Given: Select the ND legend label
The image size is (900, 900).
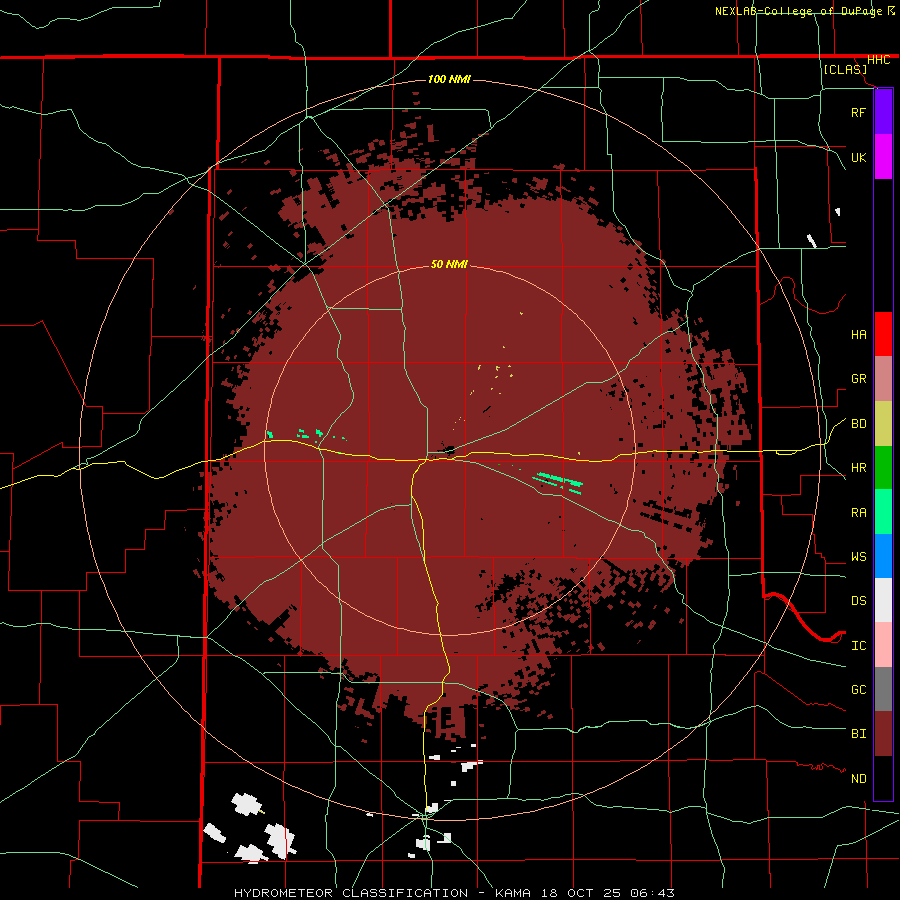Looking at the screenshot, I should (858, 779).
